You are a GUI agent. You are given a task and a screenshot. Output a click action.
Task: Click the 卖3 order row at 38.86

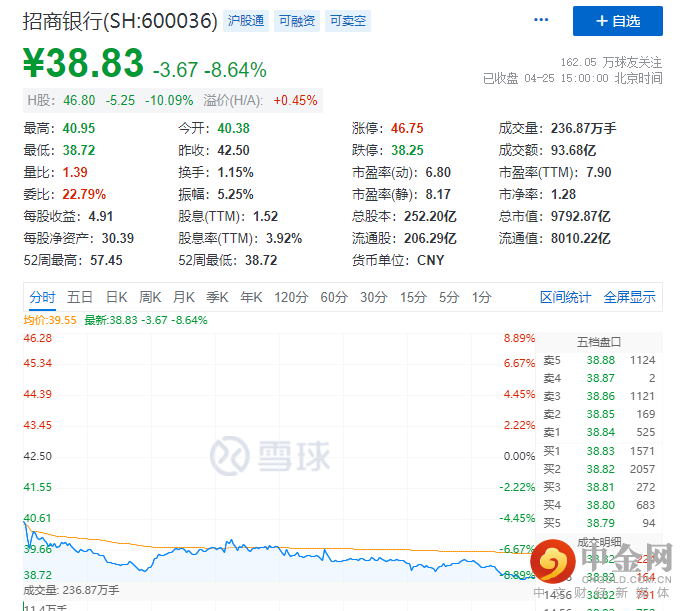(x=599, y=396)
